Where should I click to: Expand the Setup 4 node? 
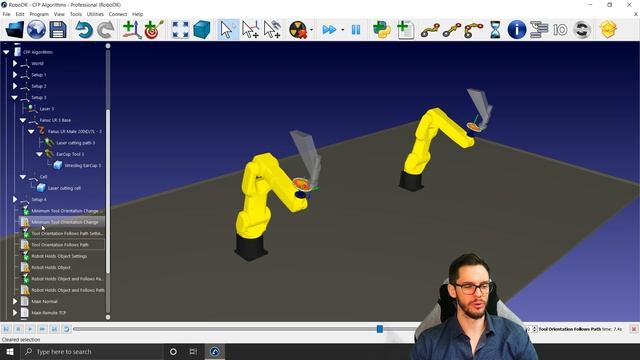tap(15, 200)
